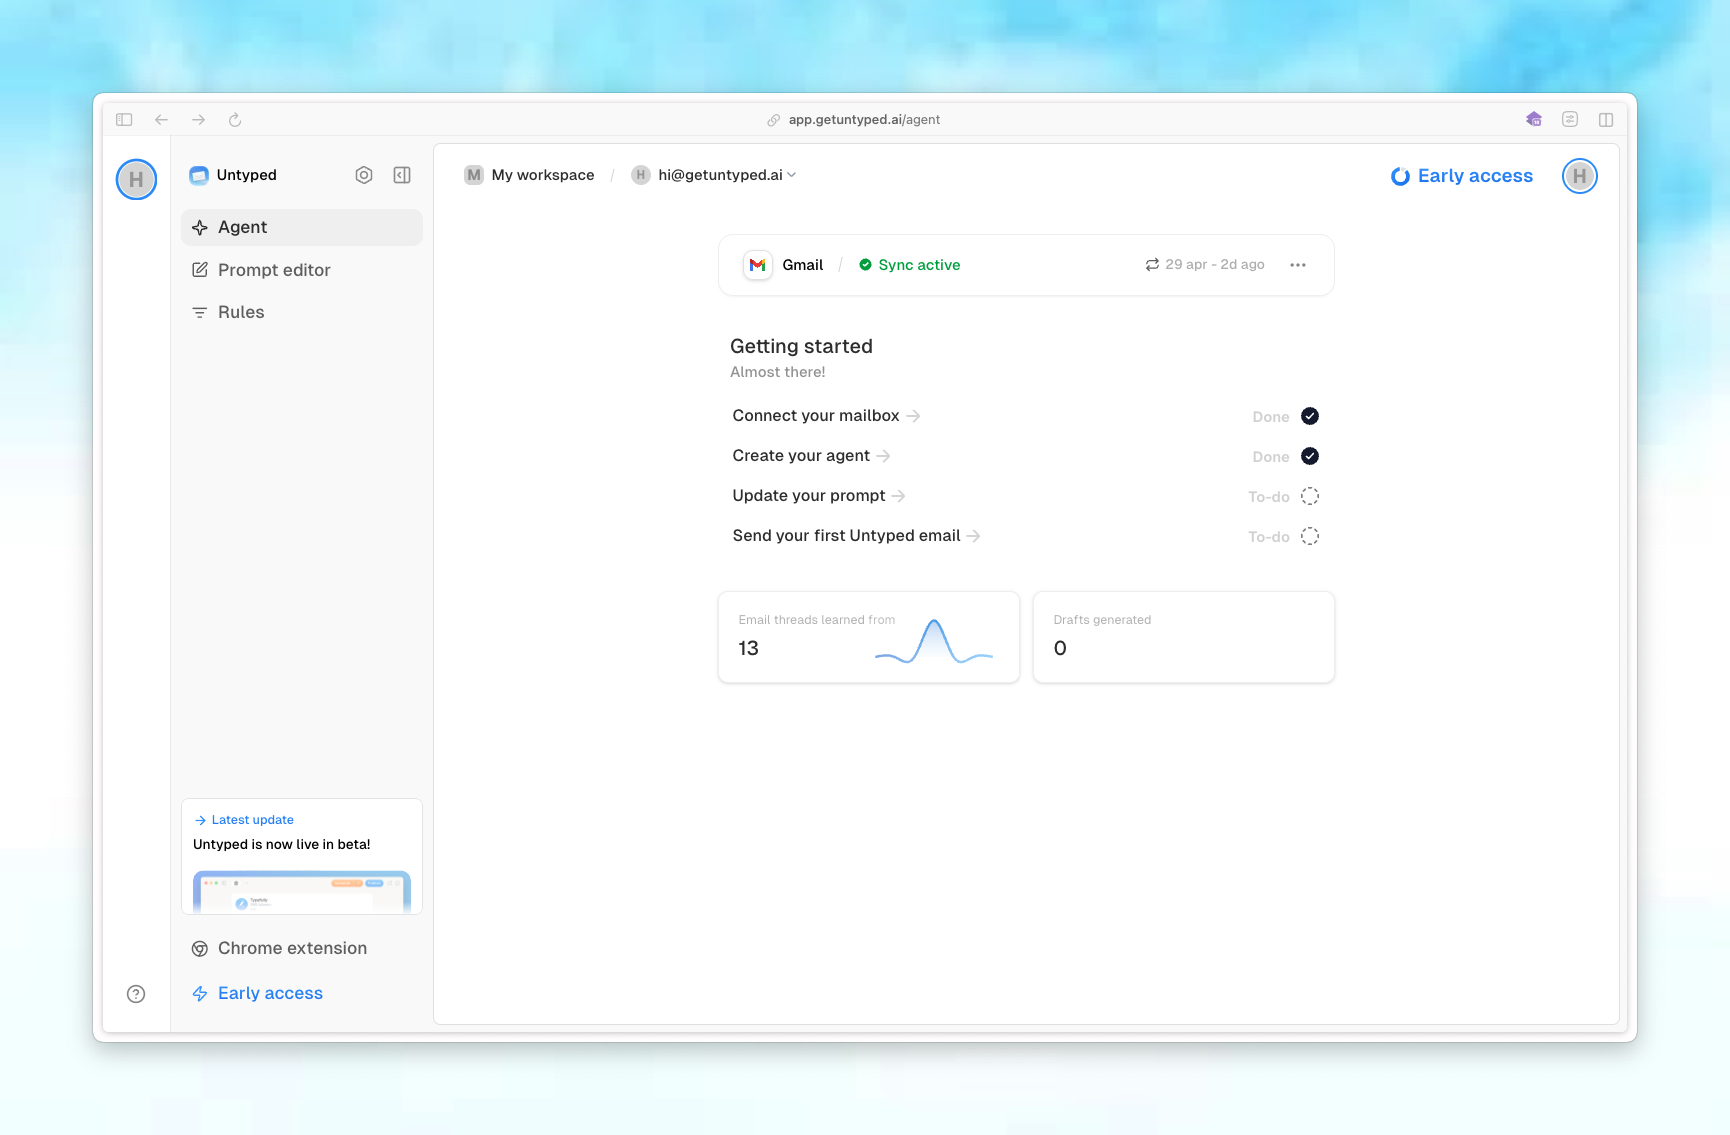Open Rules using the filter icon
Screen dimensions: 1730x1135
(200, 311)
